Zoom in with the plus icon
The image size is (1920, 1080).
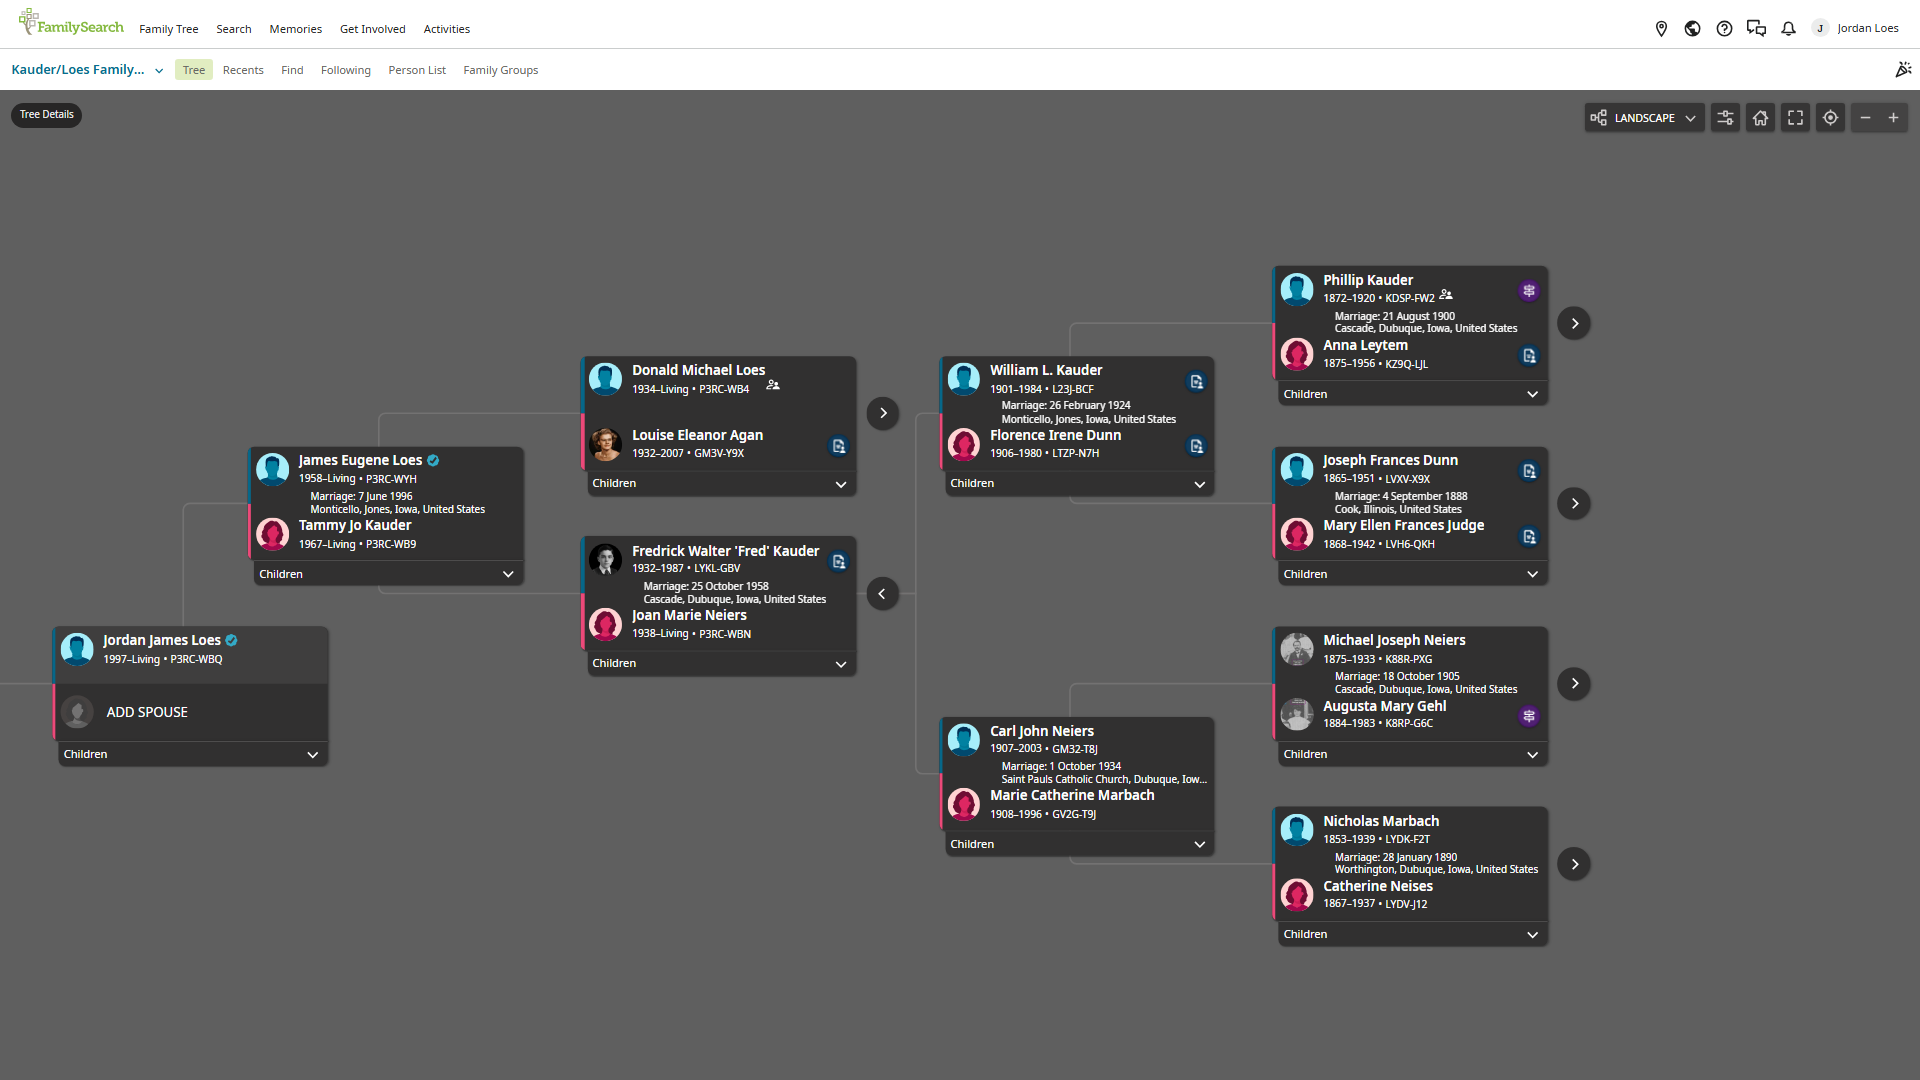[1893, 118]
